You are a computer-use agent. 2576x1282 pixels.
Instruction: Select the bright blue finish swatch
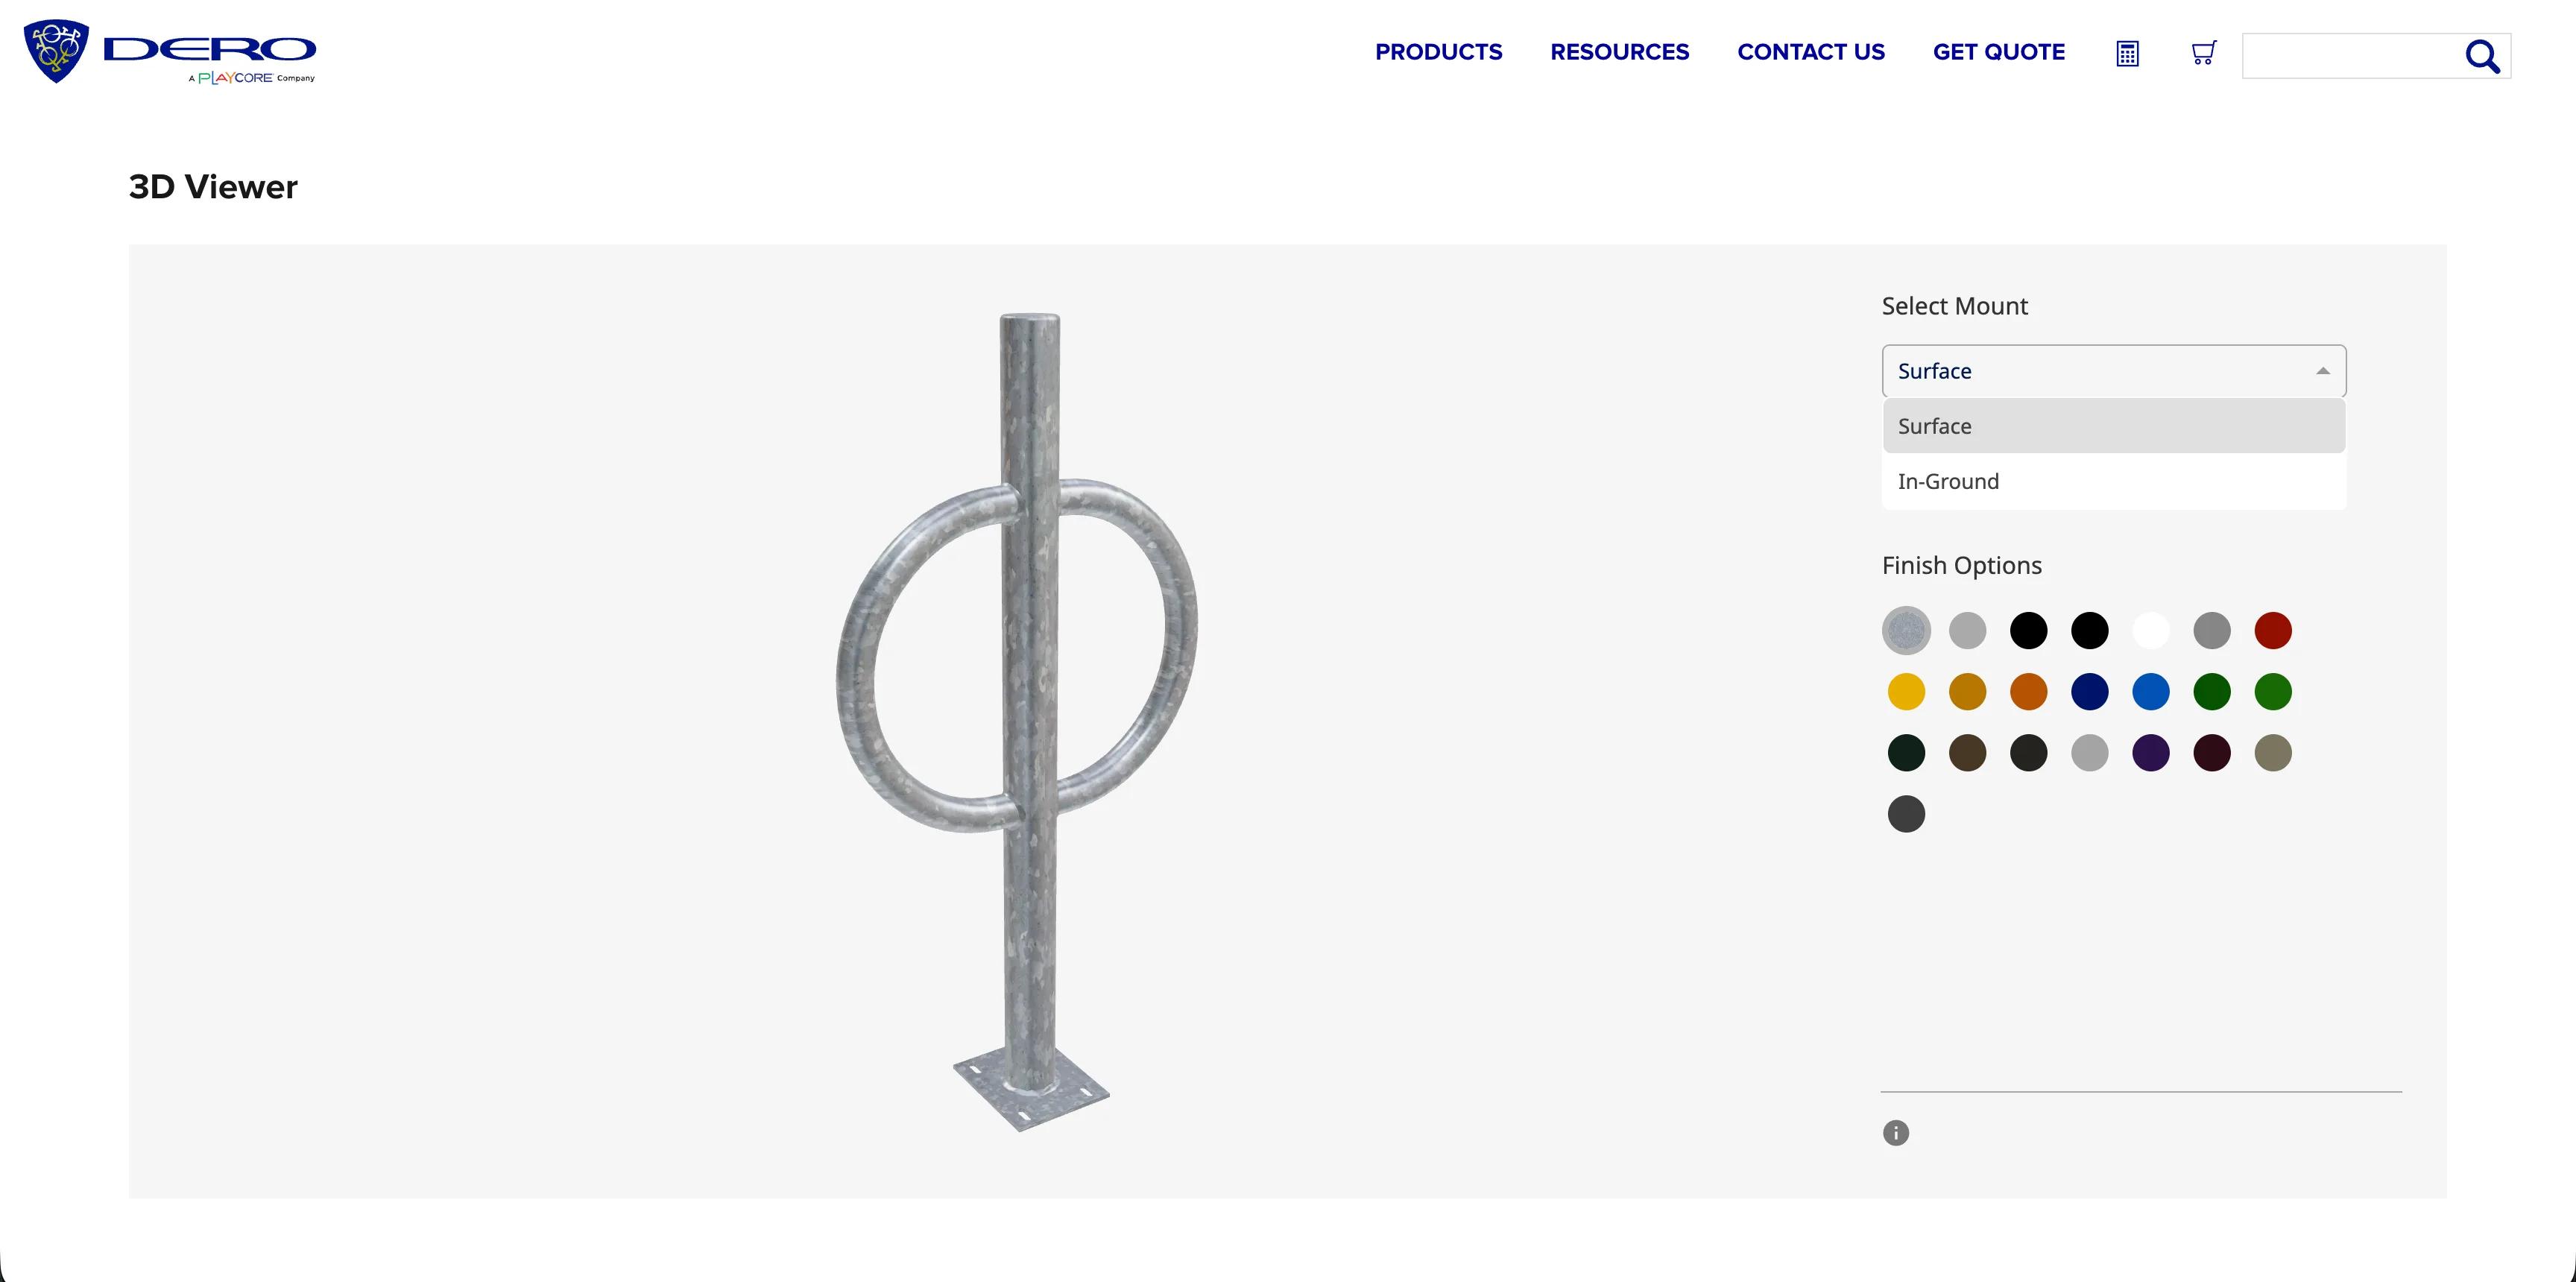pos(2151,692)
